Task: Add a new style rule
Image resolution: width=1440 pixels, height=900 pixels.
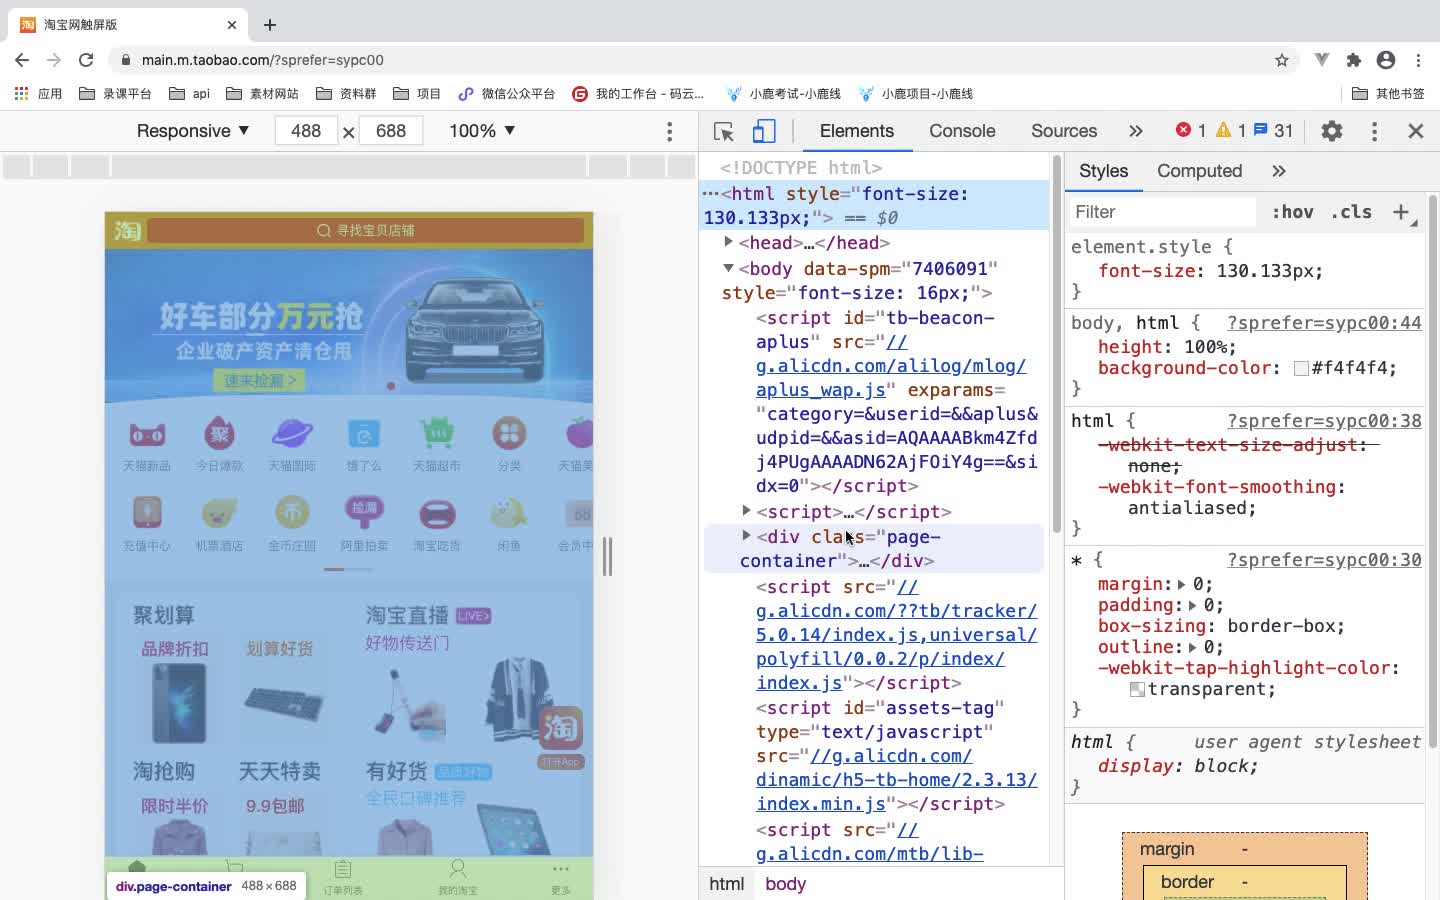Action: pyautogui.click(x=1402, y=212)
